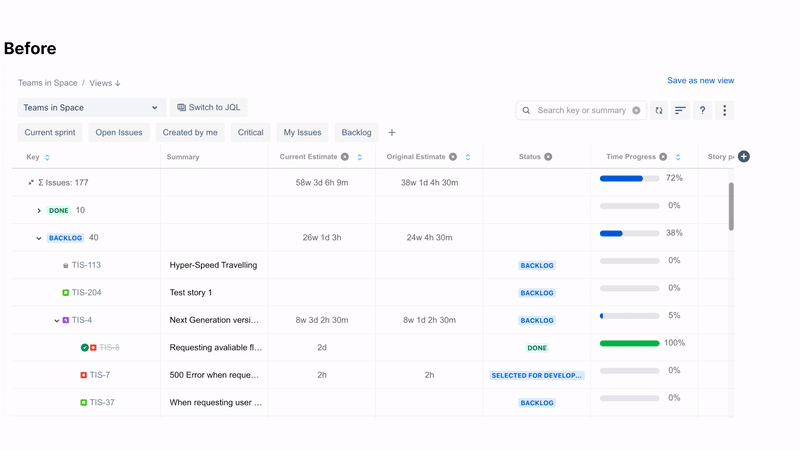Click the plus icon to add a quick filter
The image size is (800, 450).
click(x=392, y=133)
